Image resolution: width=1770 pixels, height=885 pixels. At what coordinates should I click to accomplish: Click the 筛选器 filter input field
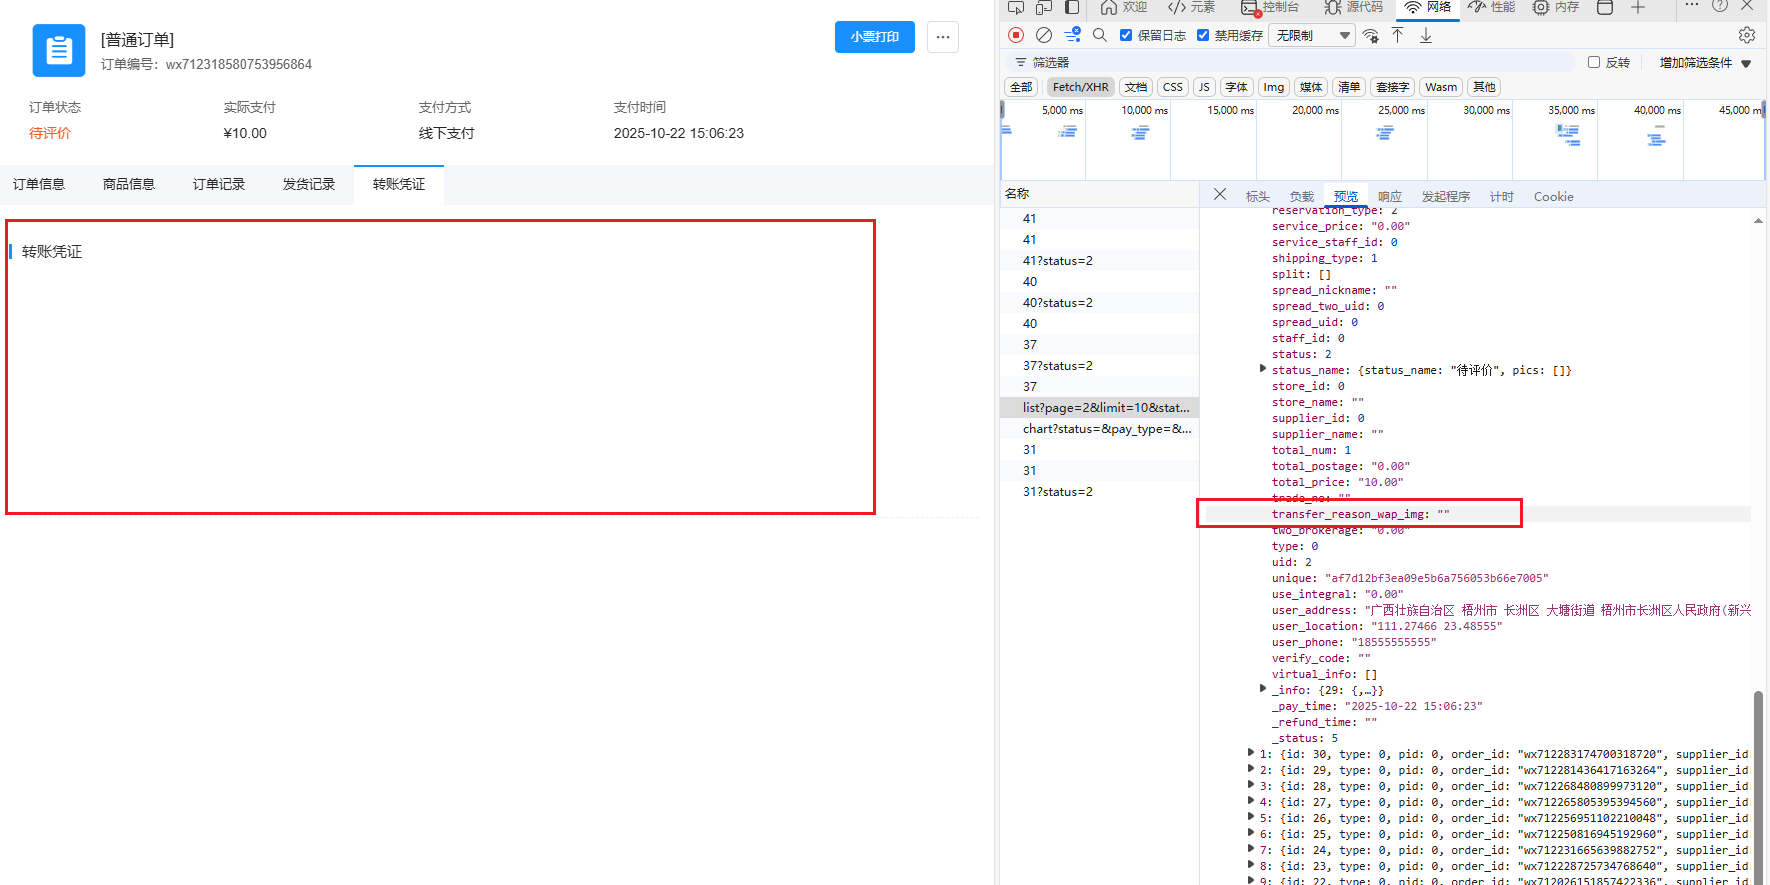pyautogui.click(x=1300, y=62)
